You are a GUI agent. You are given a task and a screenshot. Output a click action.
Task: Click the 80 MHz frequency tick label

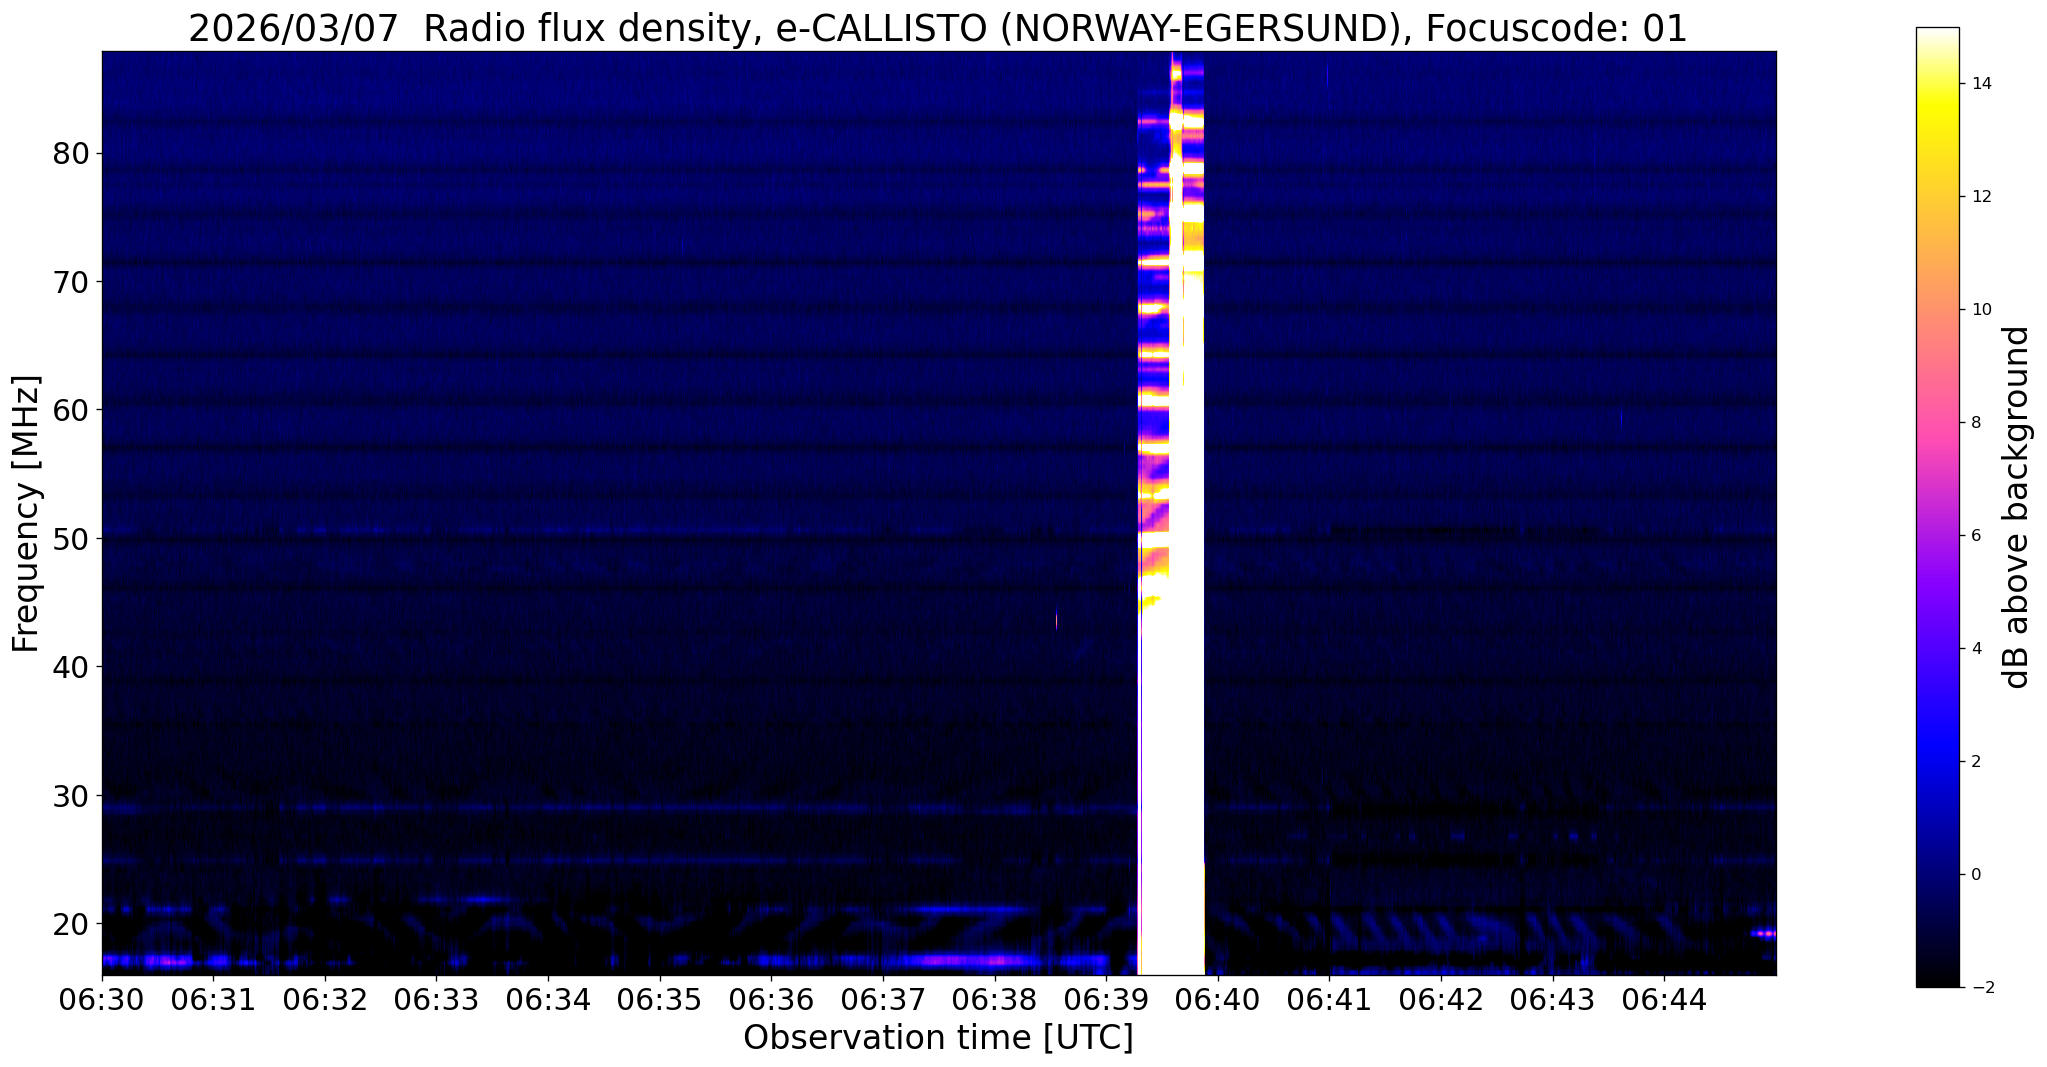pos(71,154)
